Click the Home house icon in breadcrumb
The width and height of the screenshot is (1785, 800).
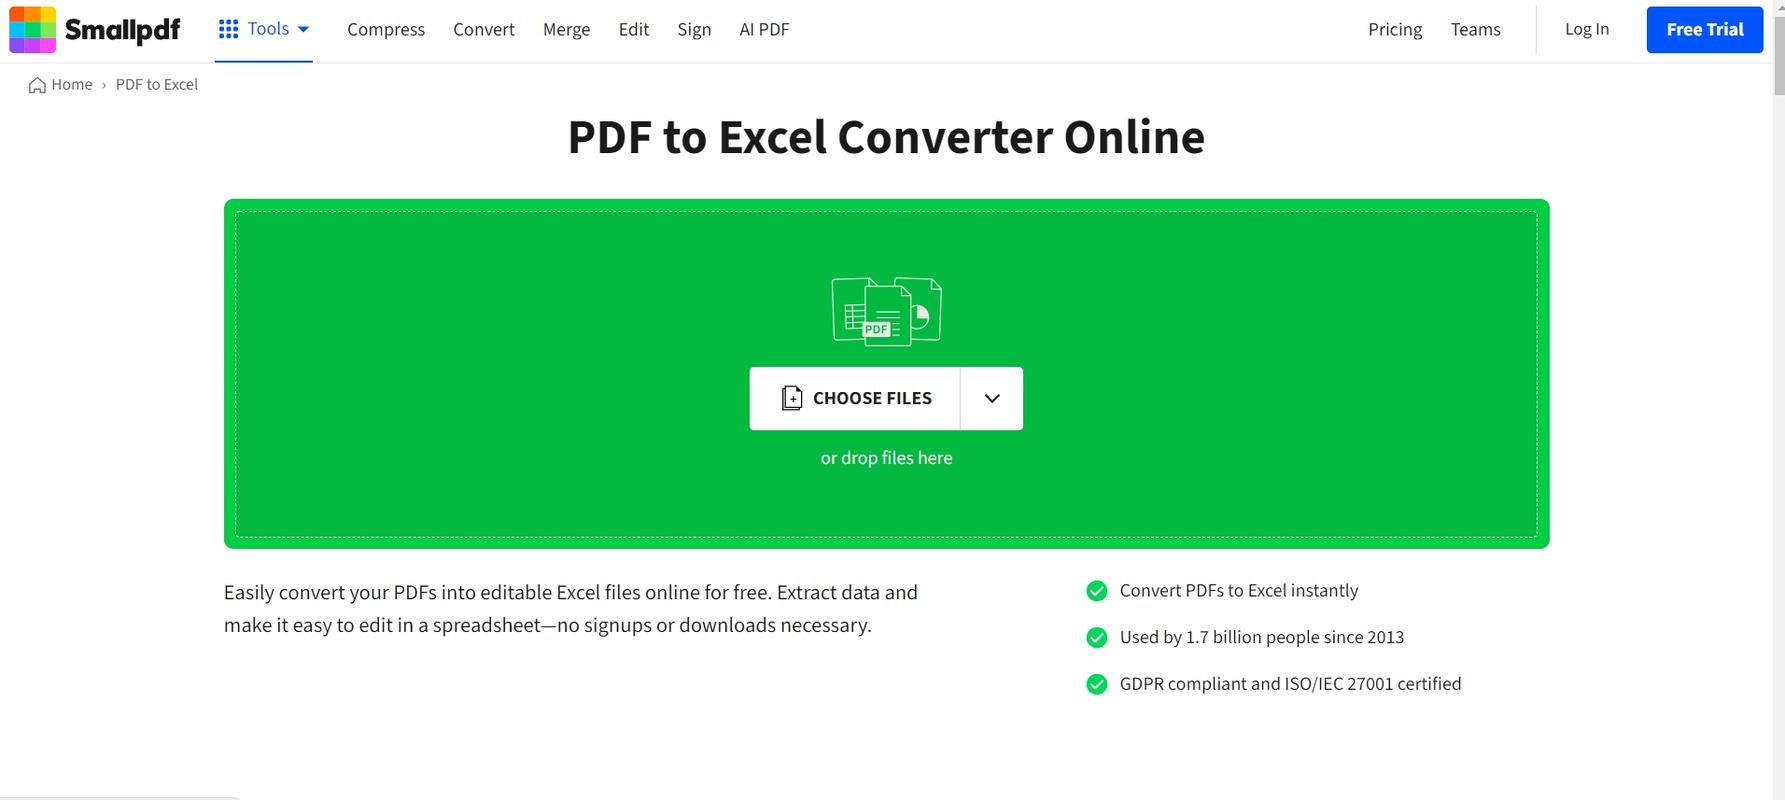tap(37, 85)
